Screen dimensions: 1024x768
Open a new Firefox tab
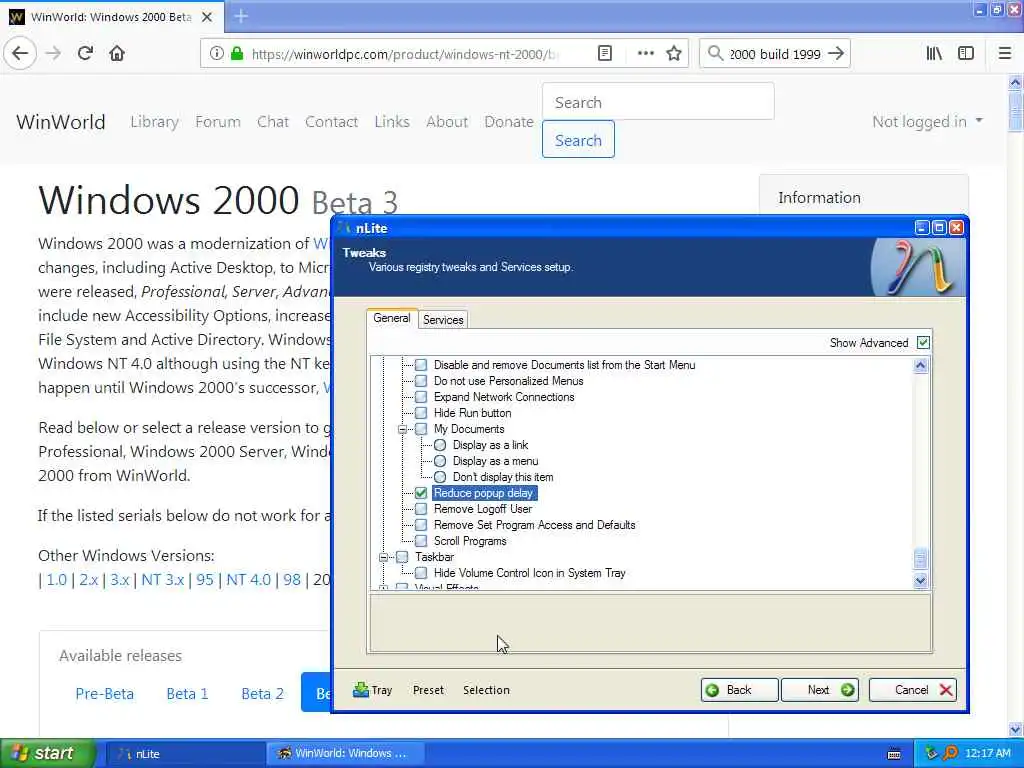tap(241, 16)
